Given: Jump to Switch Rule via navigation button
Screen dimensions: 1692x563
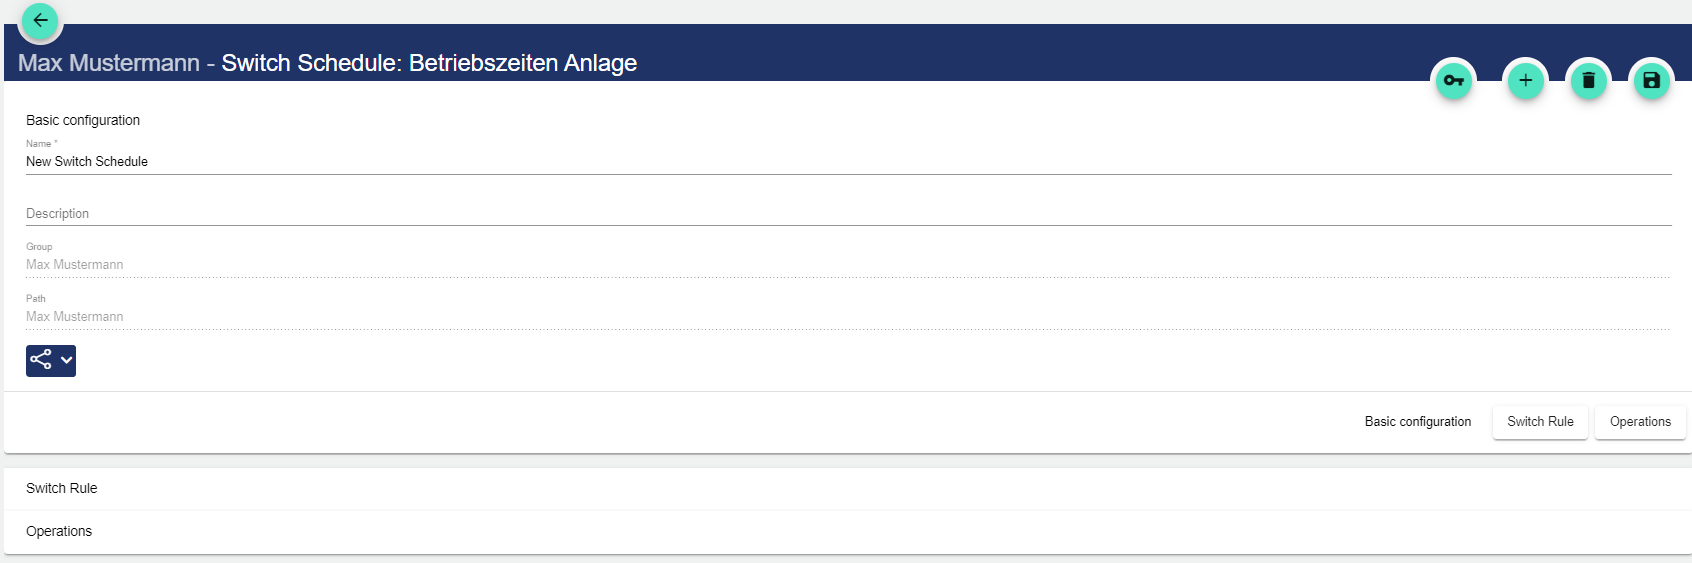Looking at the screenshot, I should click(x=1540, y=422).
